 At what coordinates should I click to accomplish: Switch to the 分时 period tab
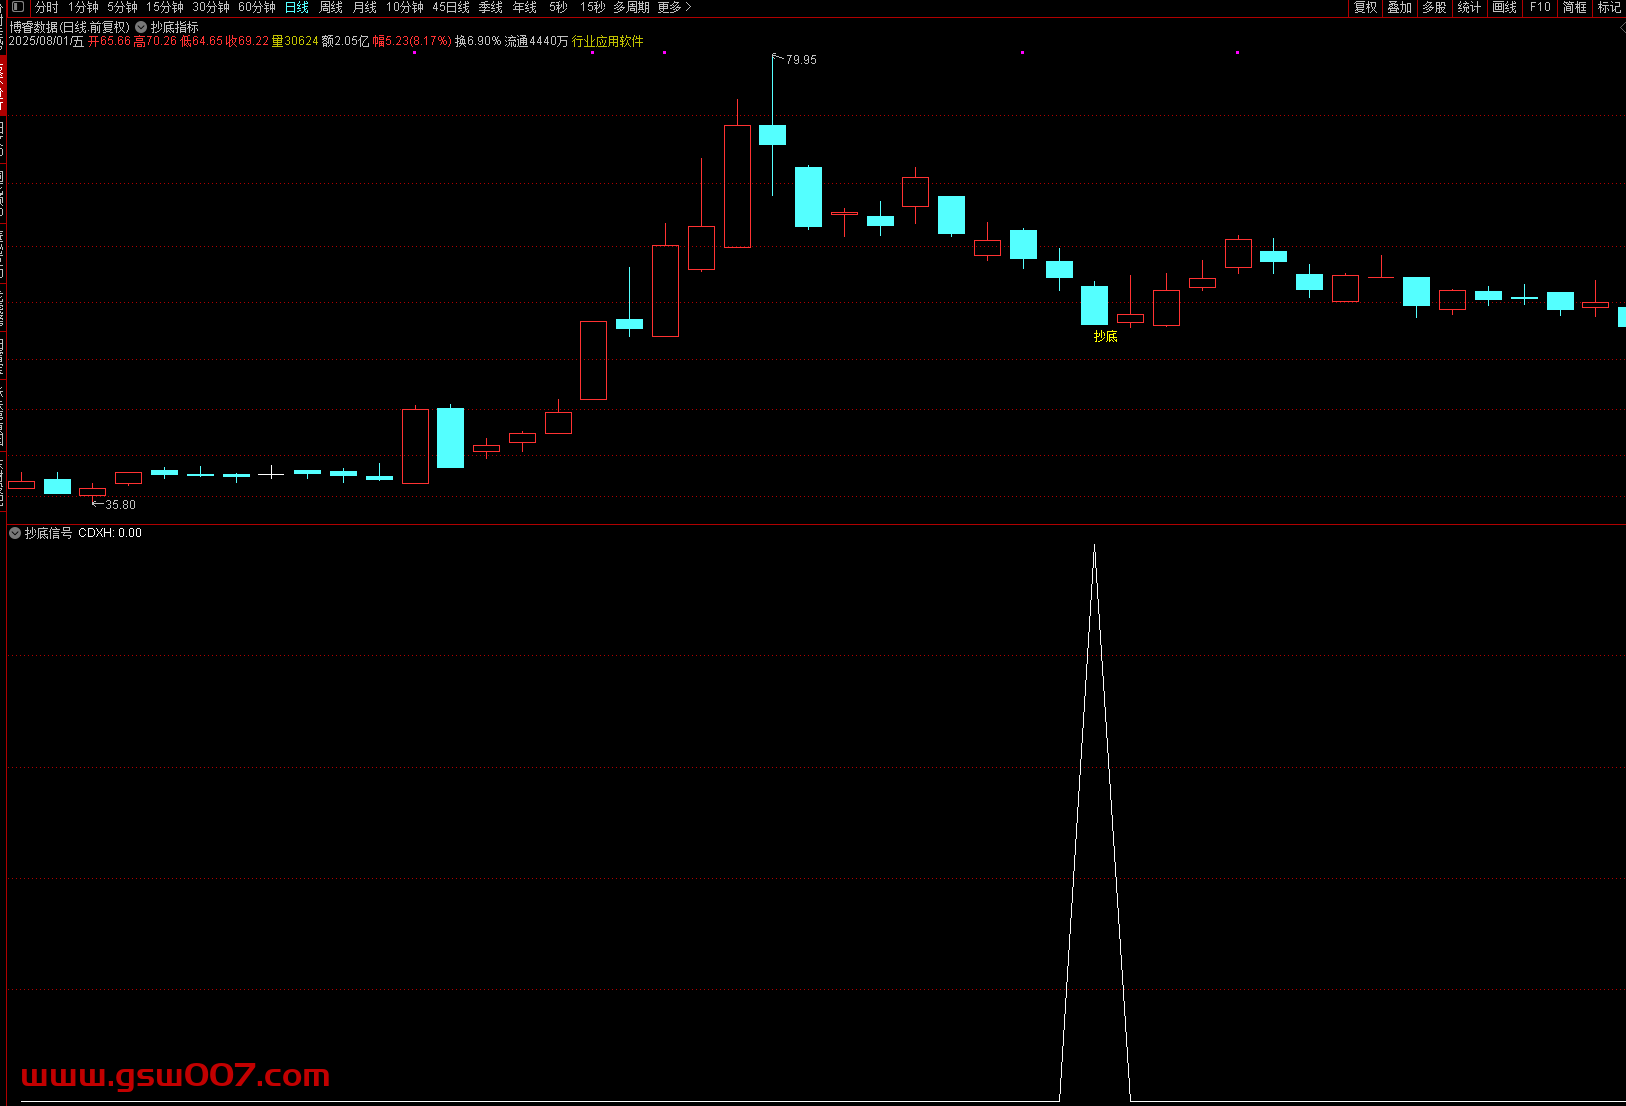pos(47,7)
